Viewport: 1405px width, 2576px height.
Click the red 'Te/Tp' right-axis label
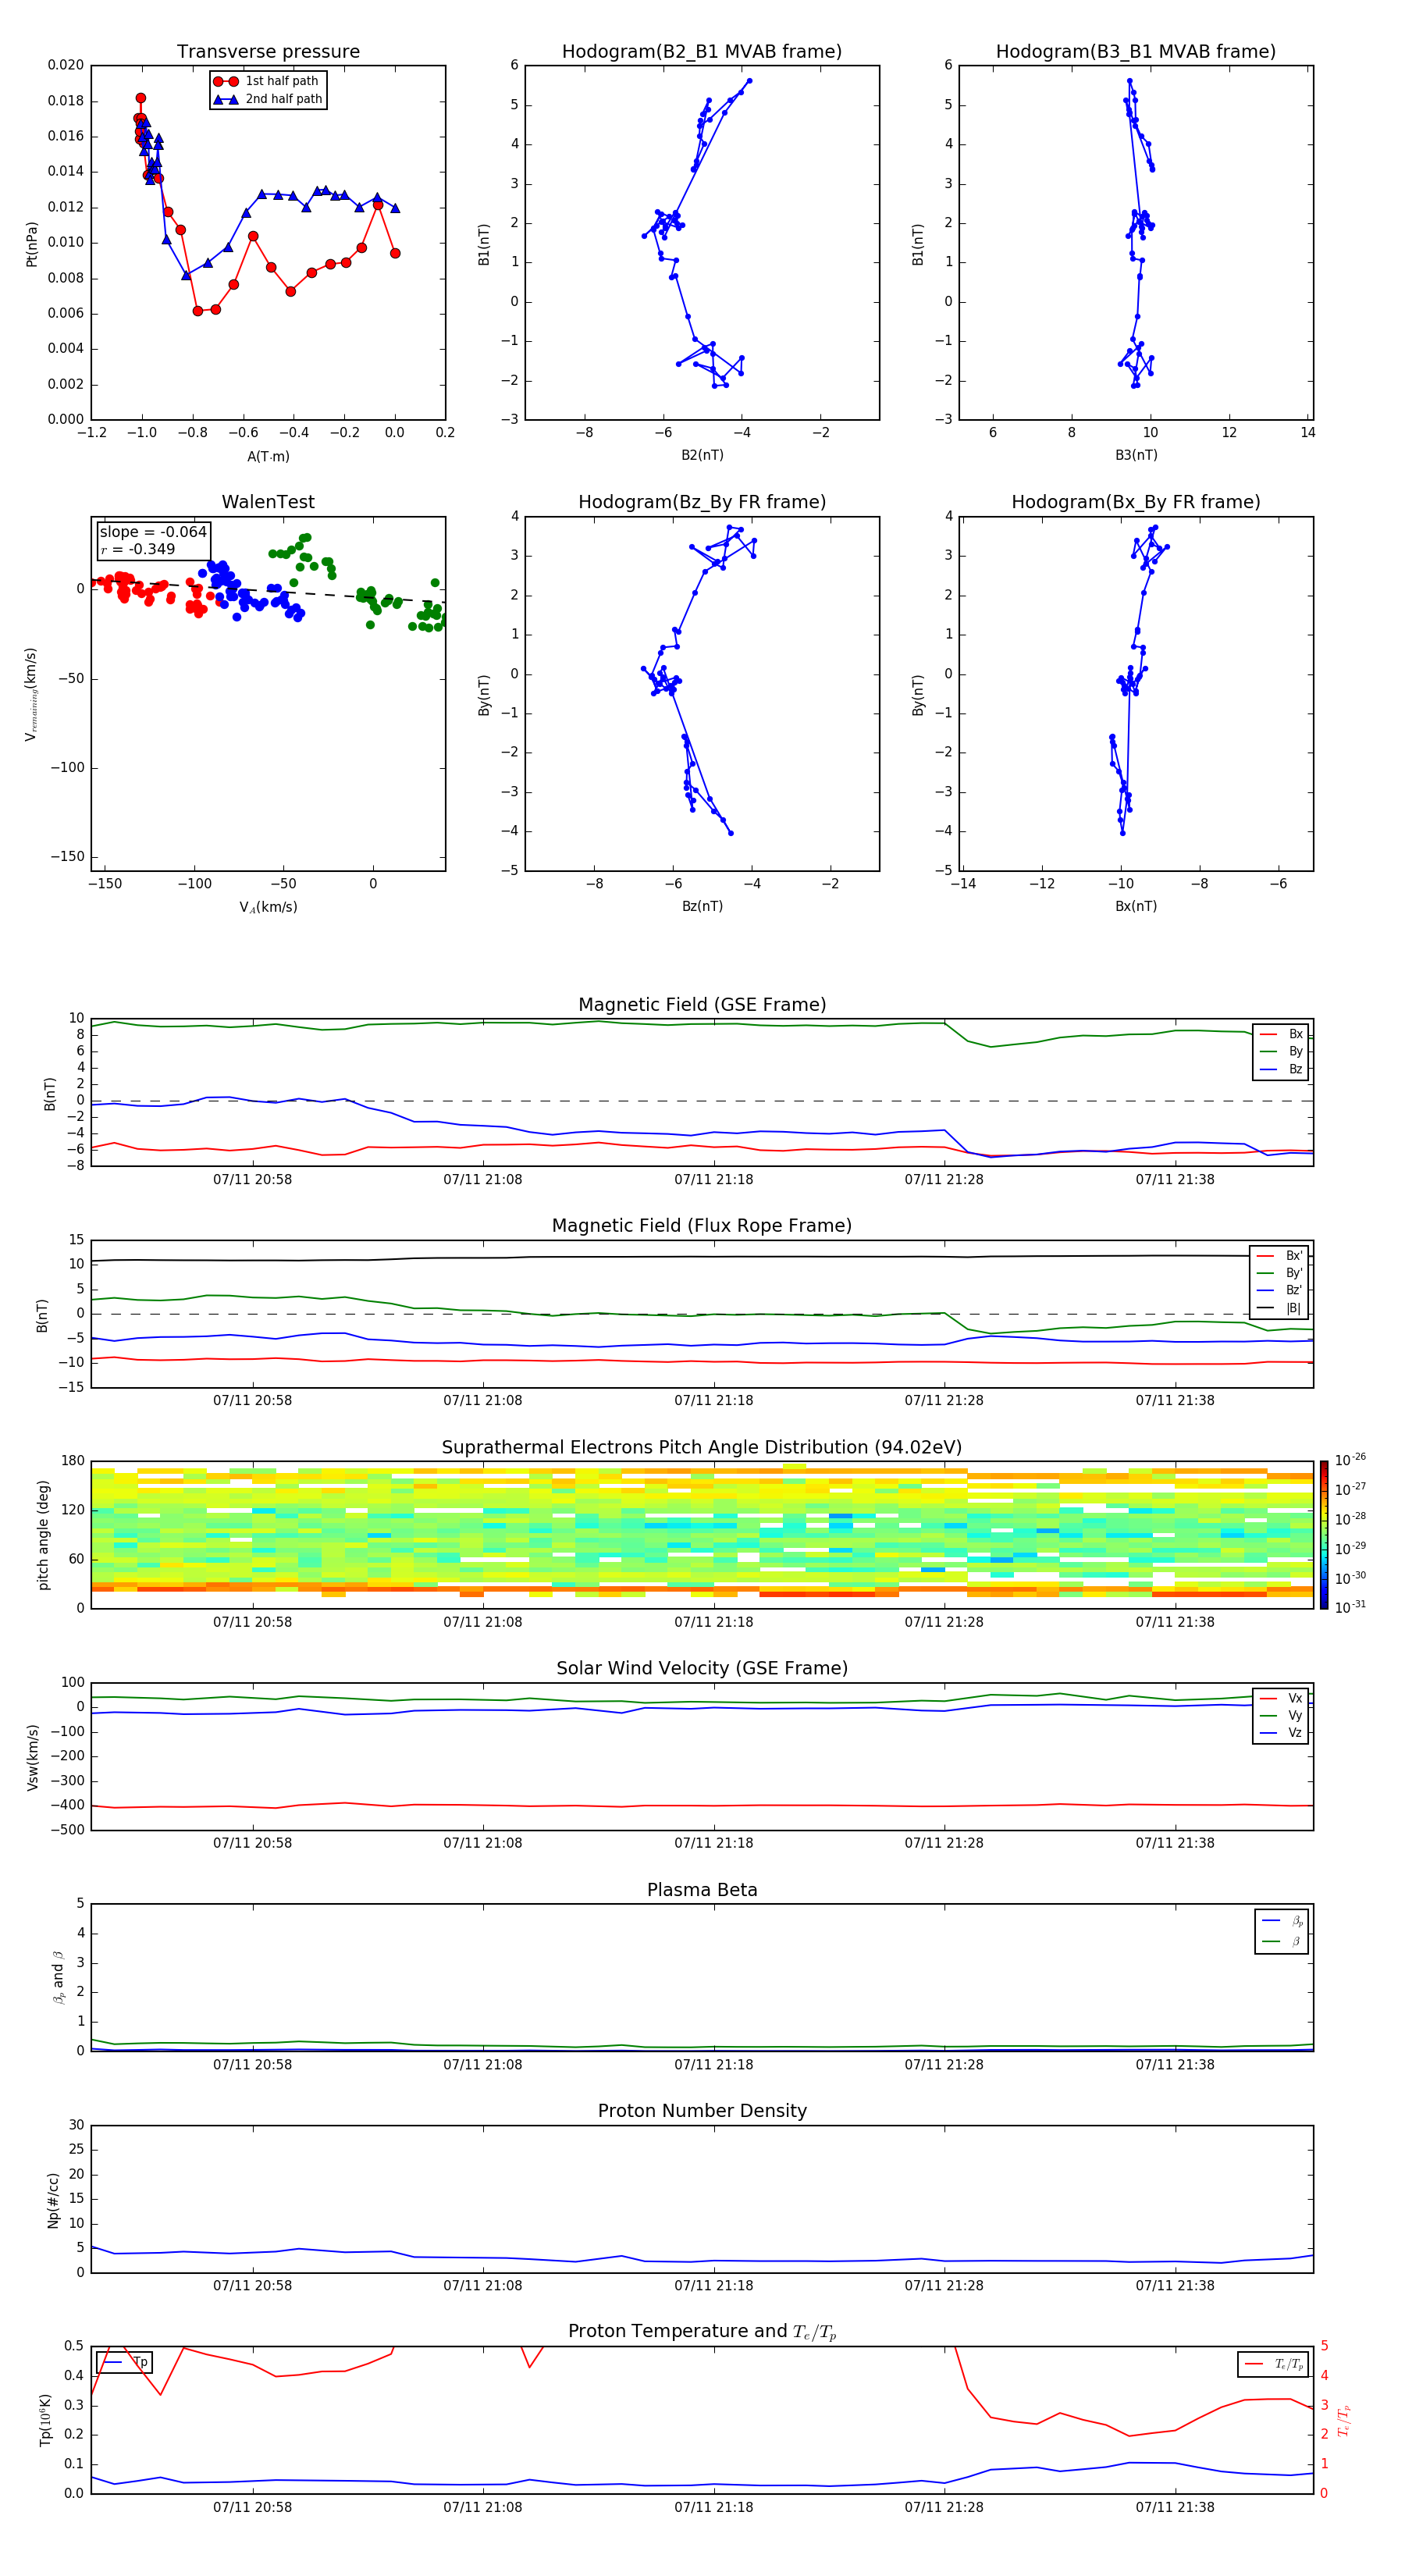click(1344, 2420)
